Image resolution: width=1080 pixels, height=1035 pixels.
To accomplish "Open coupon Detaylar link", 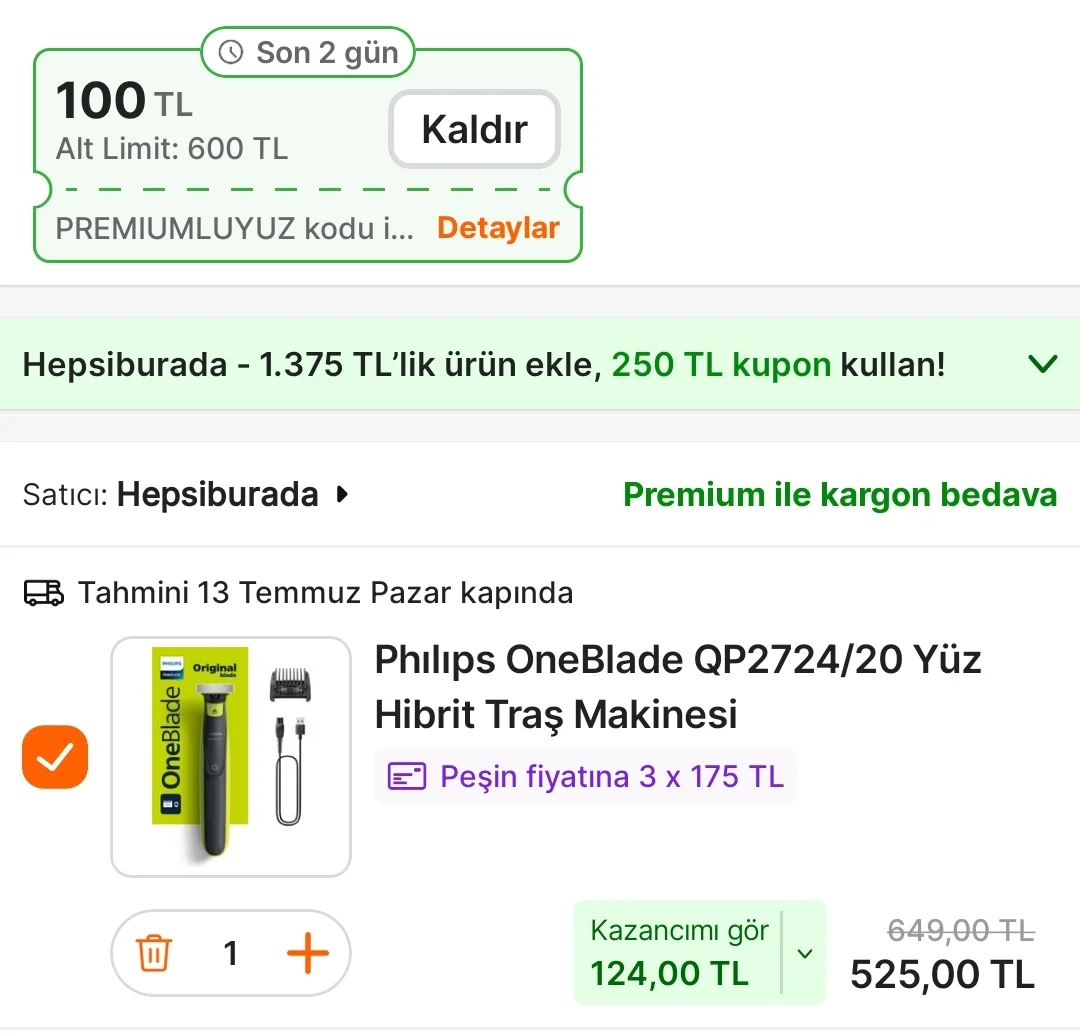I will 498,228.
